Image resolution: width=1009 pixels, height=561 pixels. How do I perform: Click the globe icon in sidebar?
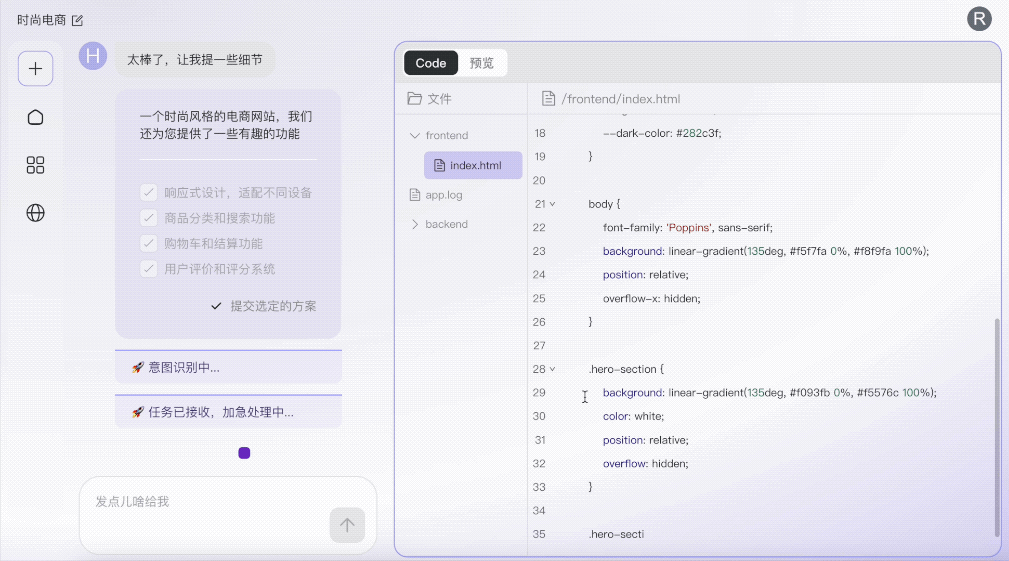click(35, 213)
